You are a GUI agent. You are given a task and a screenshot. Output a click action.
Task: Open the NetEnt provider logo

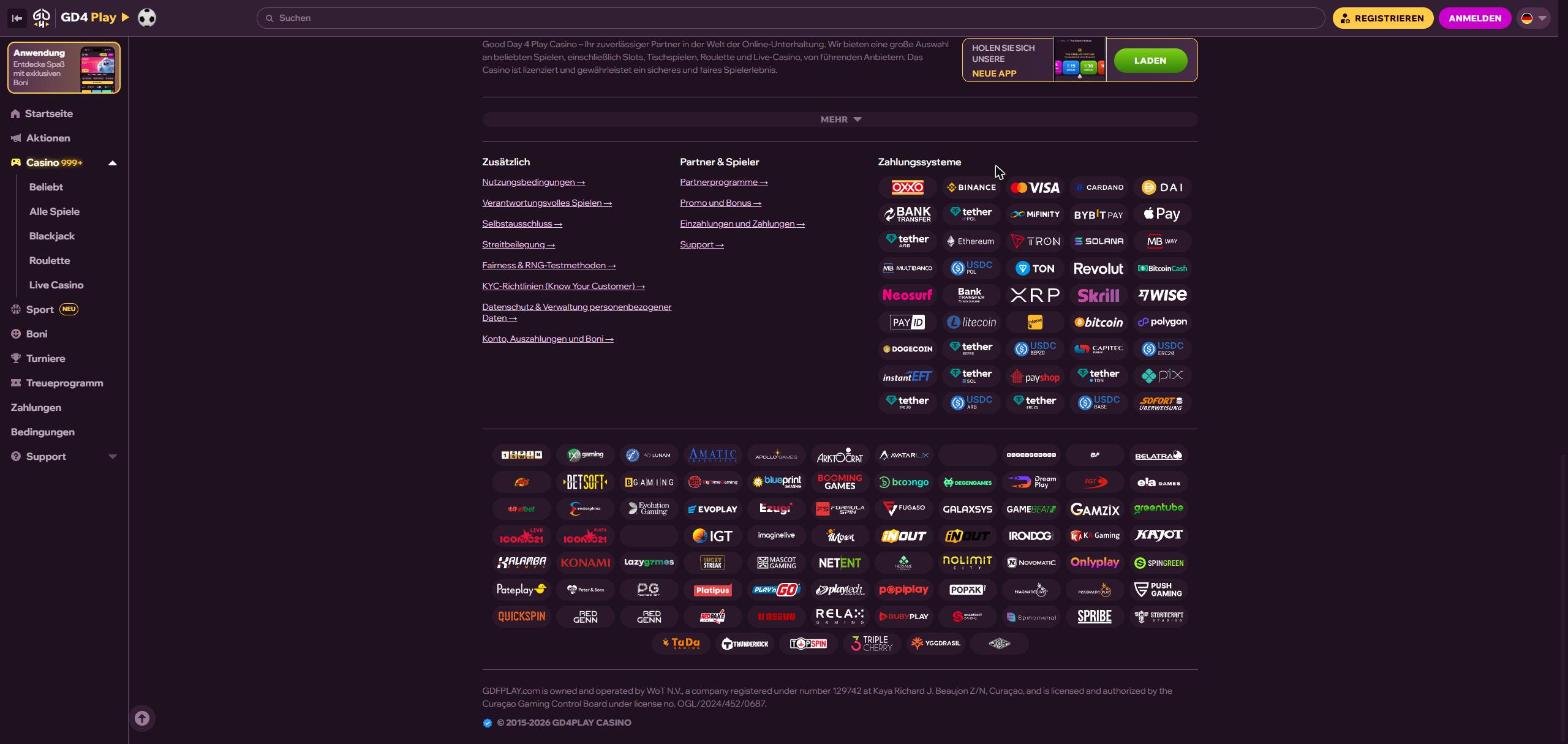pyautogui.click(x=840, y=563)
